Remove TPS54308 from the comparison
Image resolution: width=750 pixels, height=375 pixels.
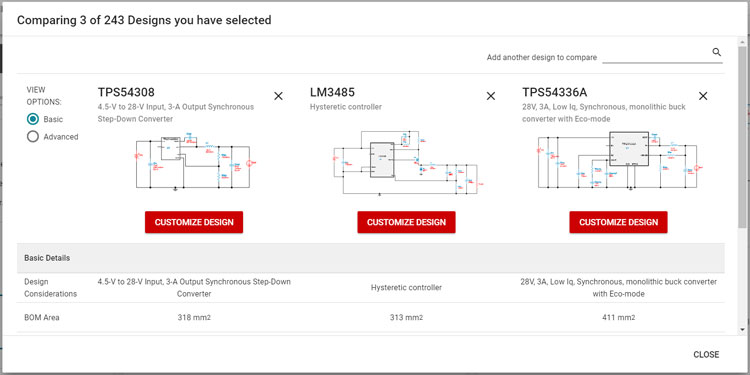[278, 96]
